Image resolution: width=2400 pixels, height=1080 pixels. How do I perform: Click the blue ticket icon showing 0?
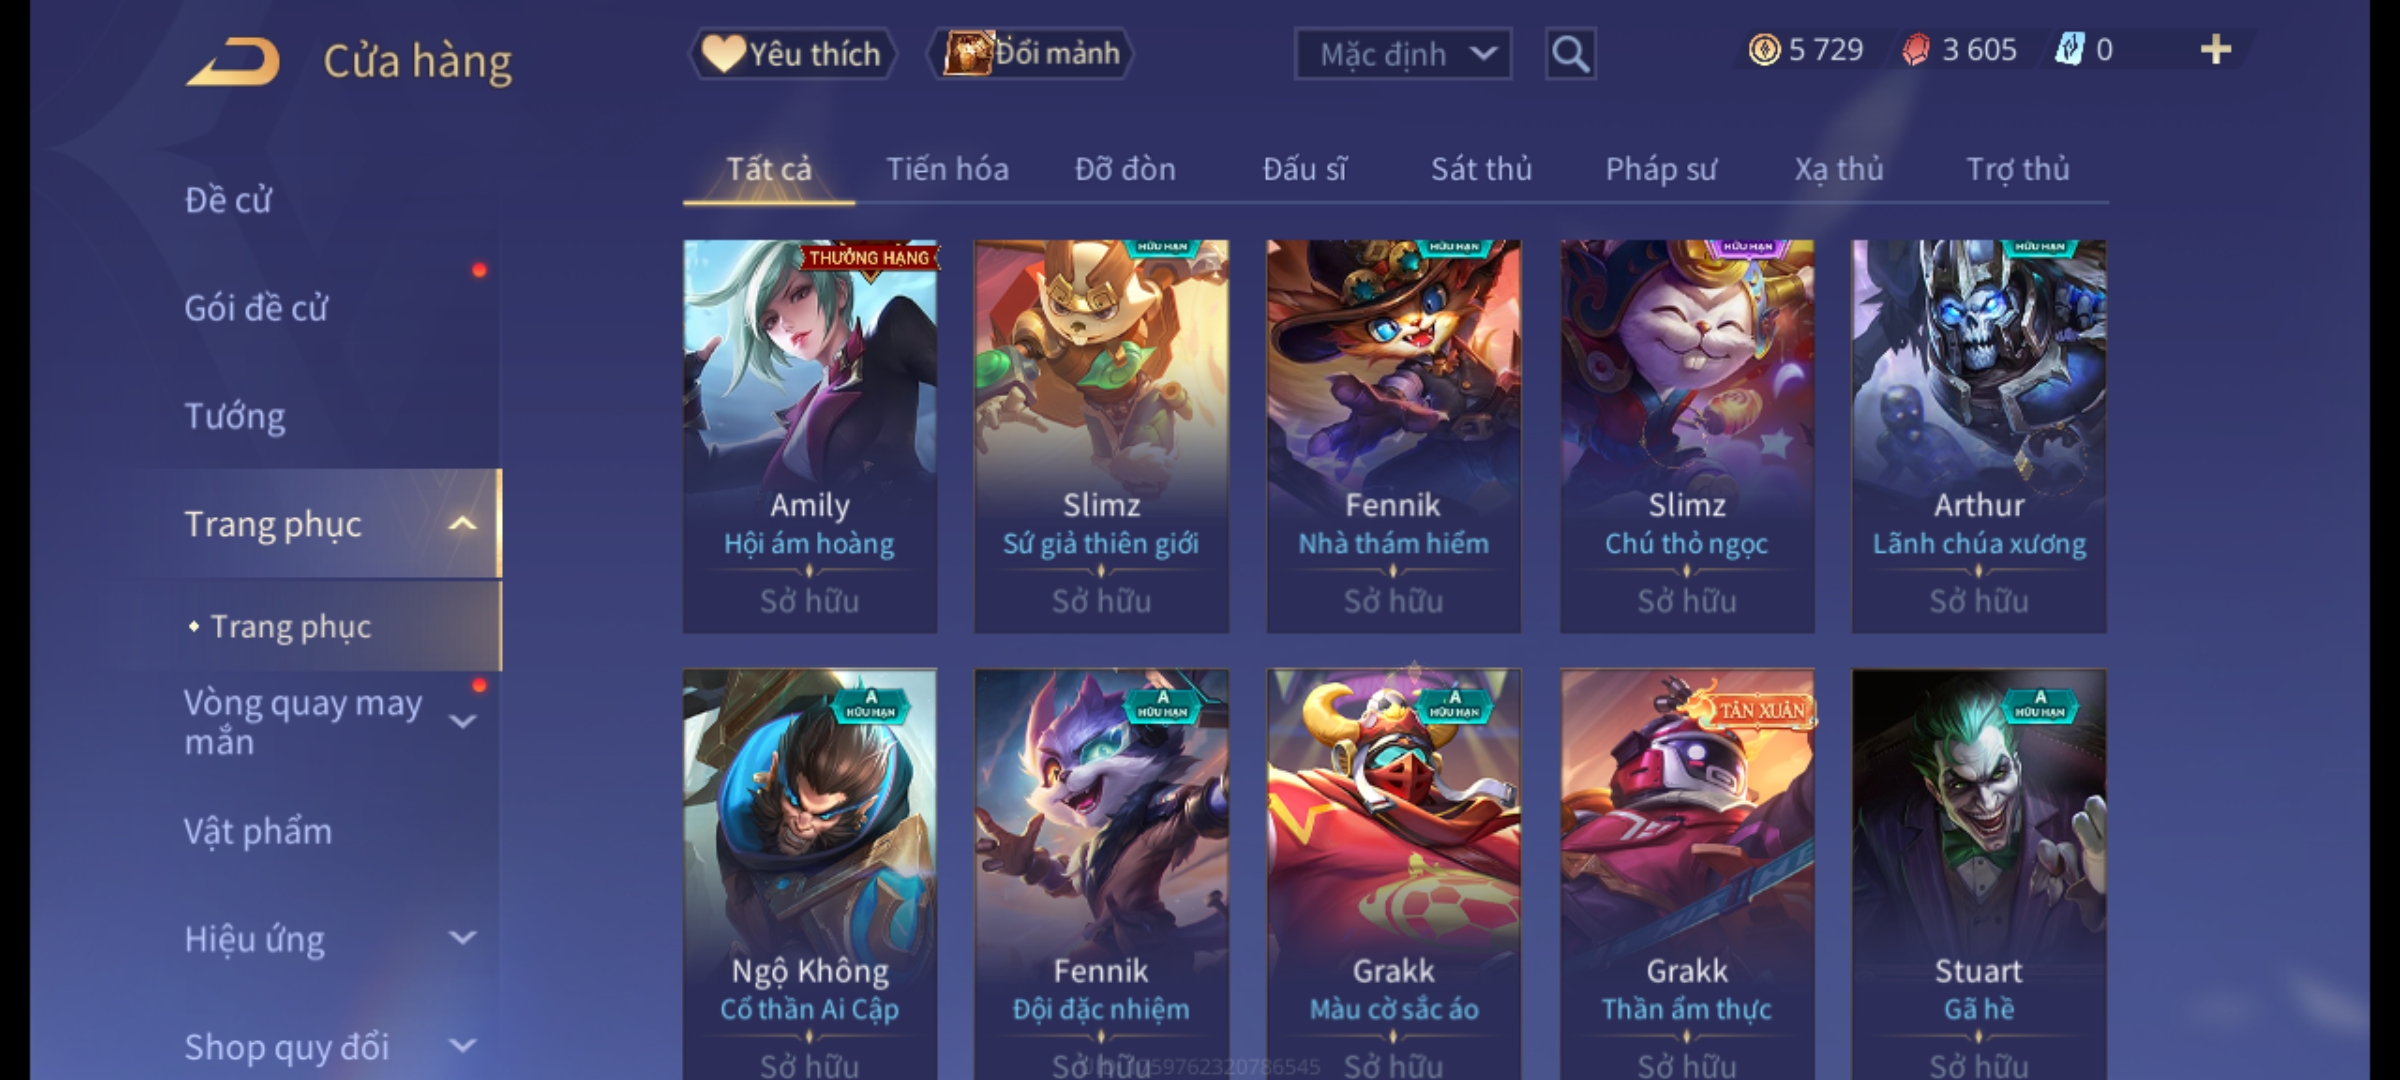coord(2069,49)
